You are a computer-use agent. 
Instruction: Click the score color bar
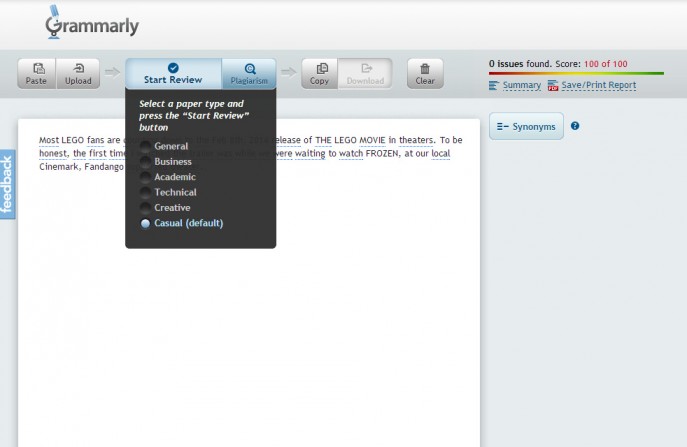coord(576,73)
